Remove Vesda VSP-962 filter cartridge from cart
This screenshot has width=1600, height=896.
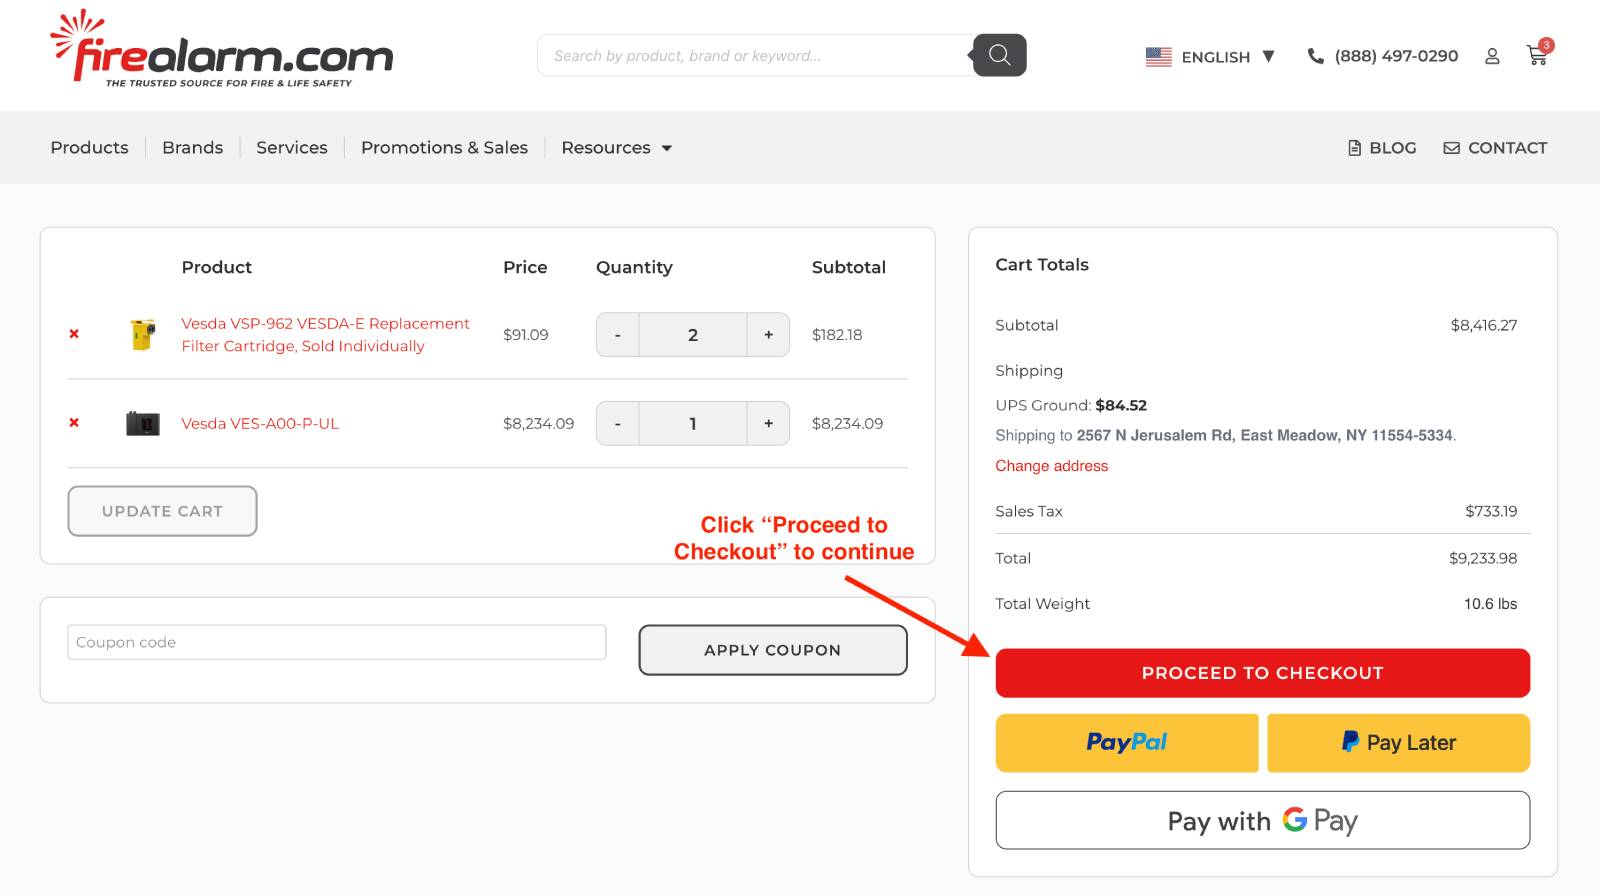pos(74,334)
